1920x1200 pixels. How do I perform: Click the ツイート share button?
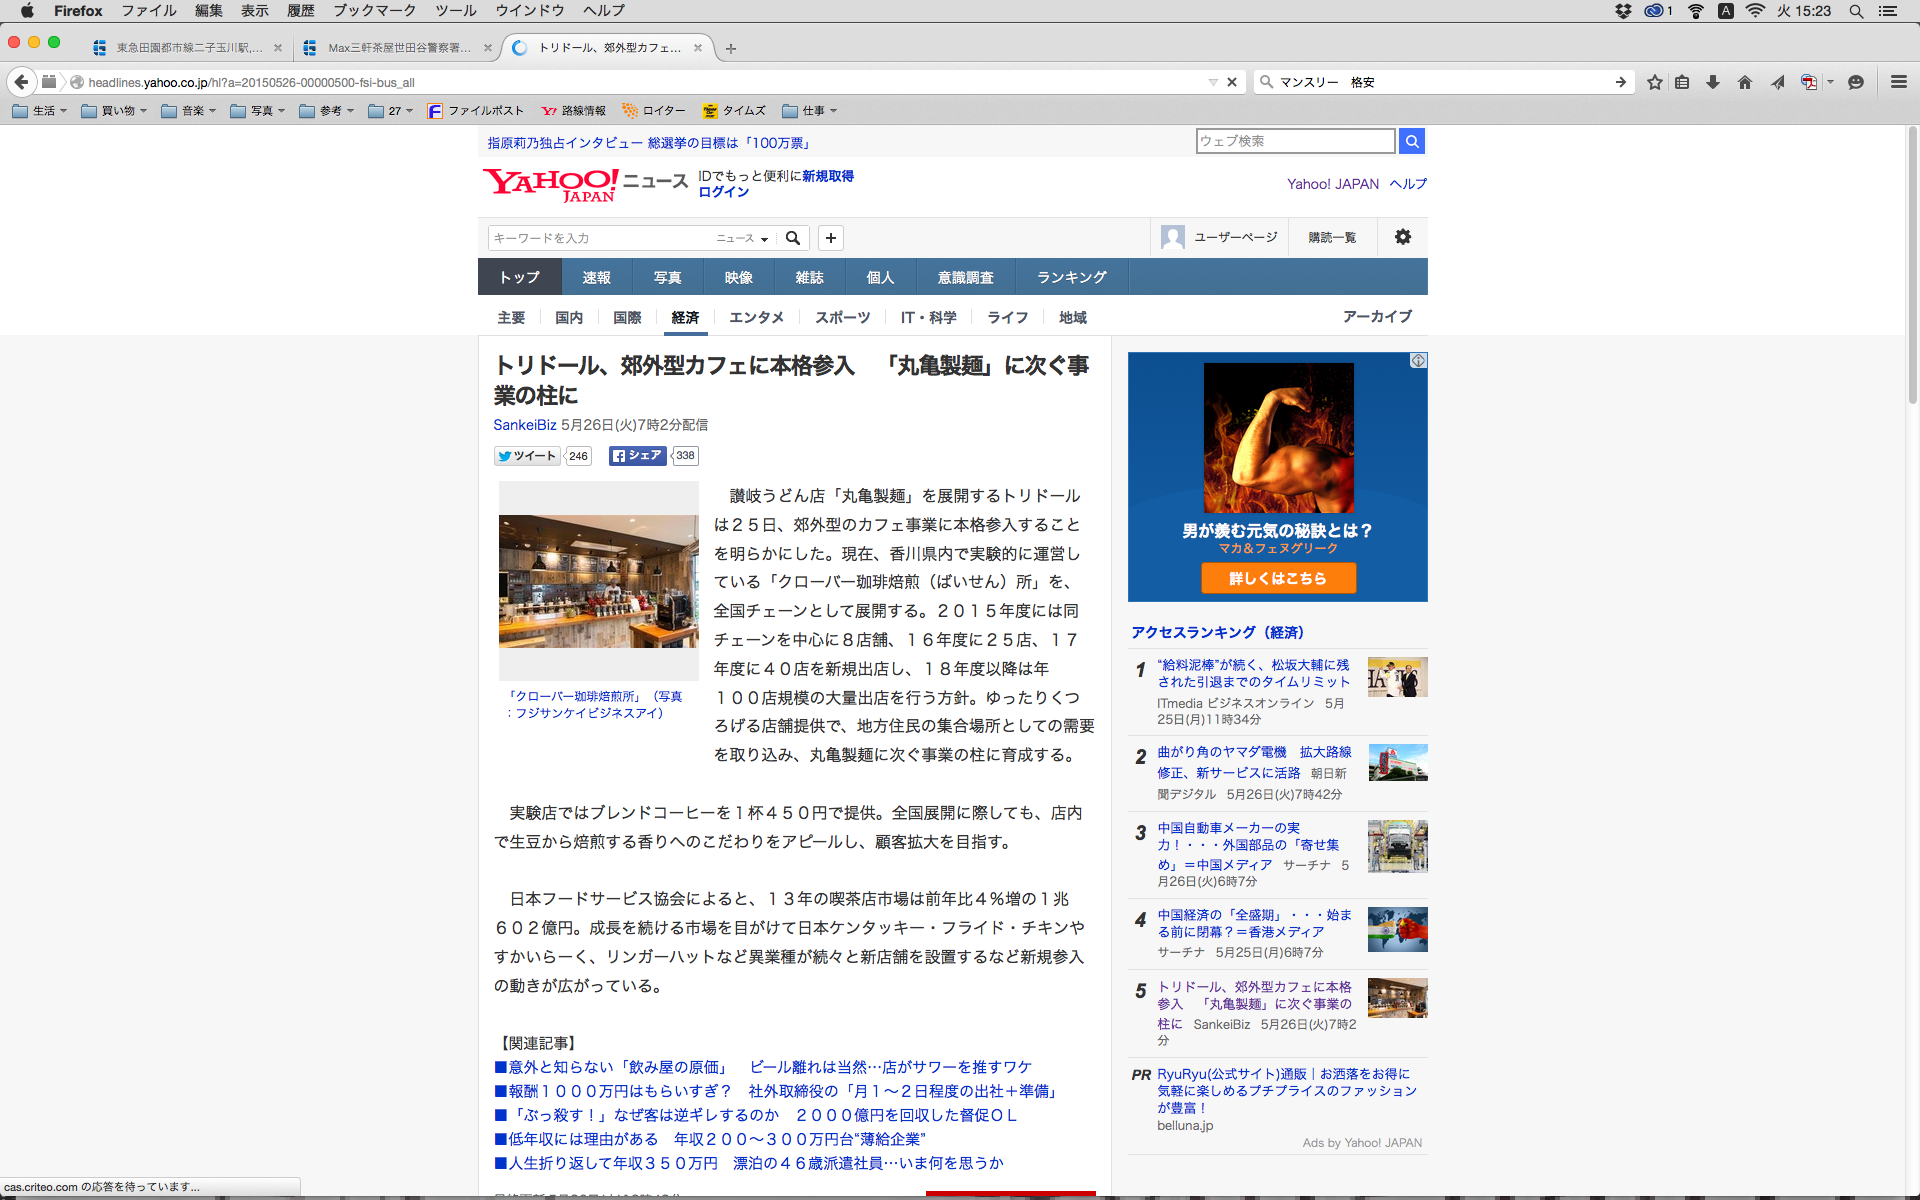(527, 456)
